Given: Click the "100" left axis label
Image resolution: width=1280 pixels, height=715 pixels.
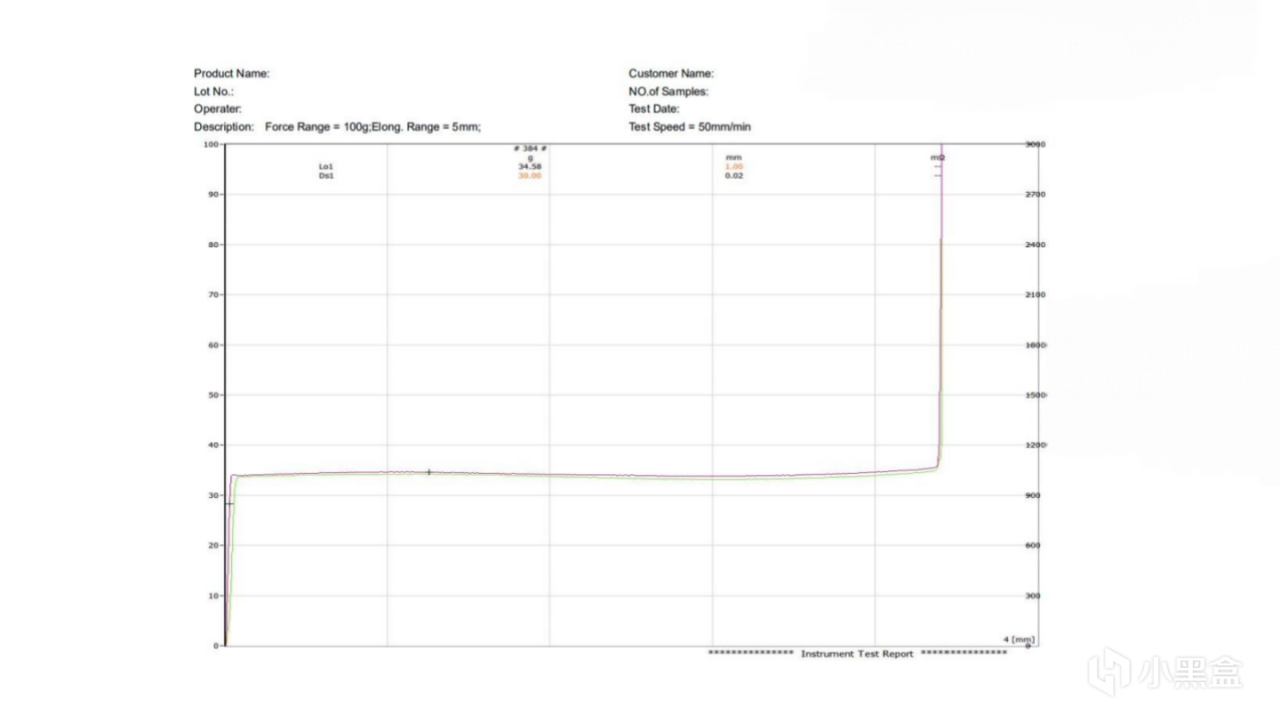Looking at the screenshot, I should coord(210,145).
